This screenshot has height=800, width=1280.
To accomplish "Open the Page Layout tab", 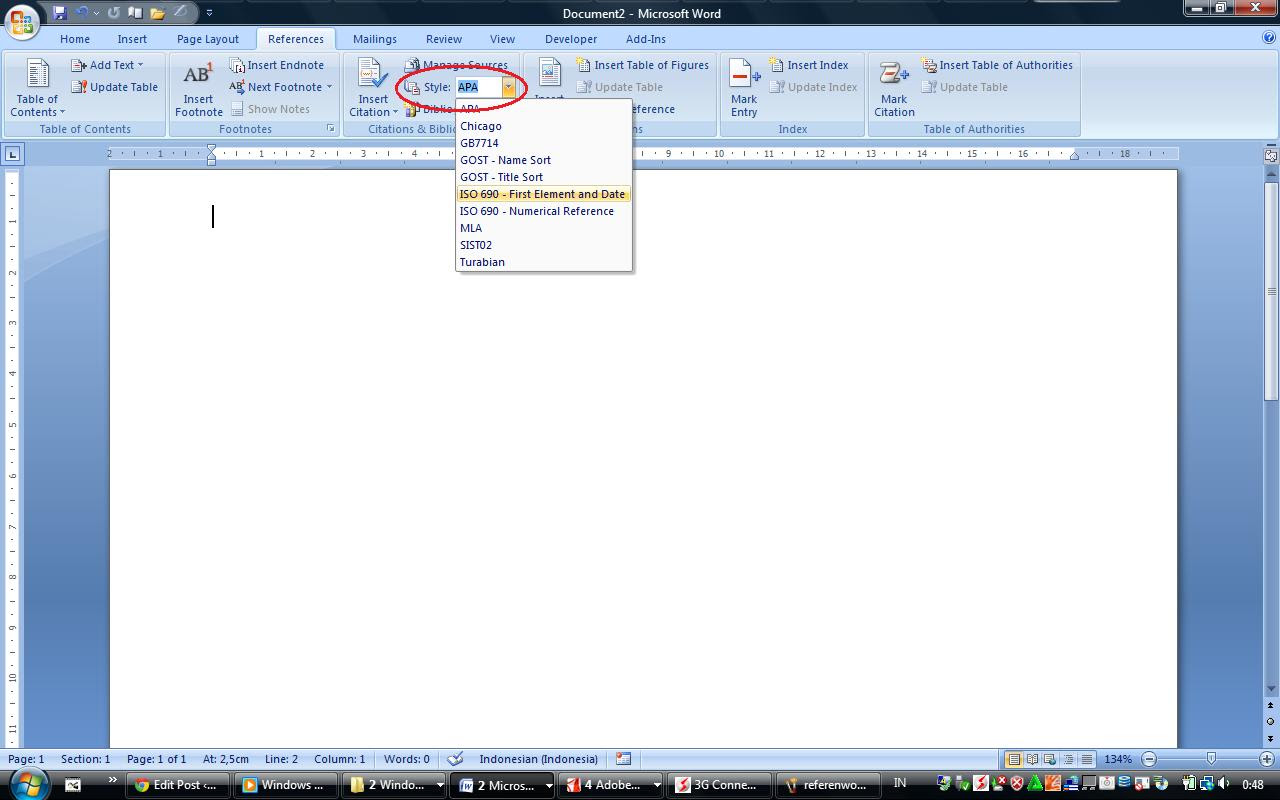I will pos(208,39).
